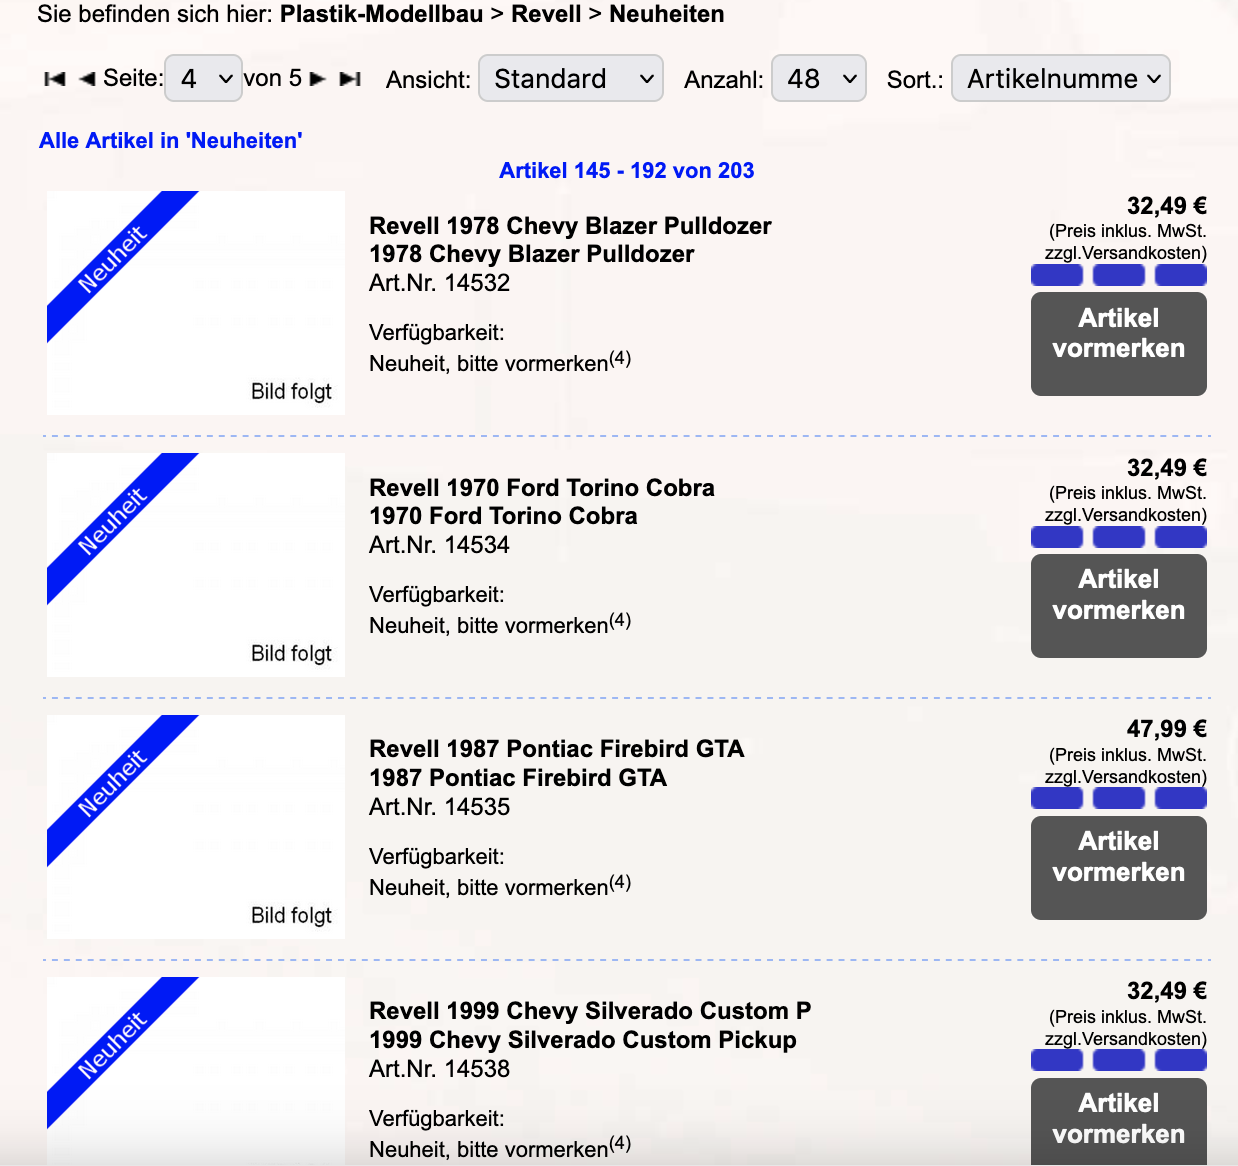
Task: Click the Pontiac Firebird GTA placeholder image
Action: click(196, 827)
